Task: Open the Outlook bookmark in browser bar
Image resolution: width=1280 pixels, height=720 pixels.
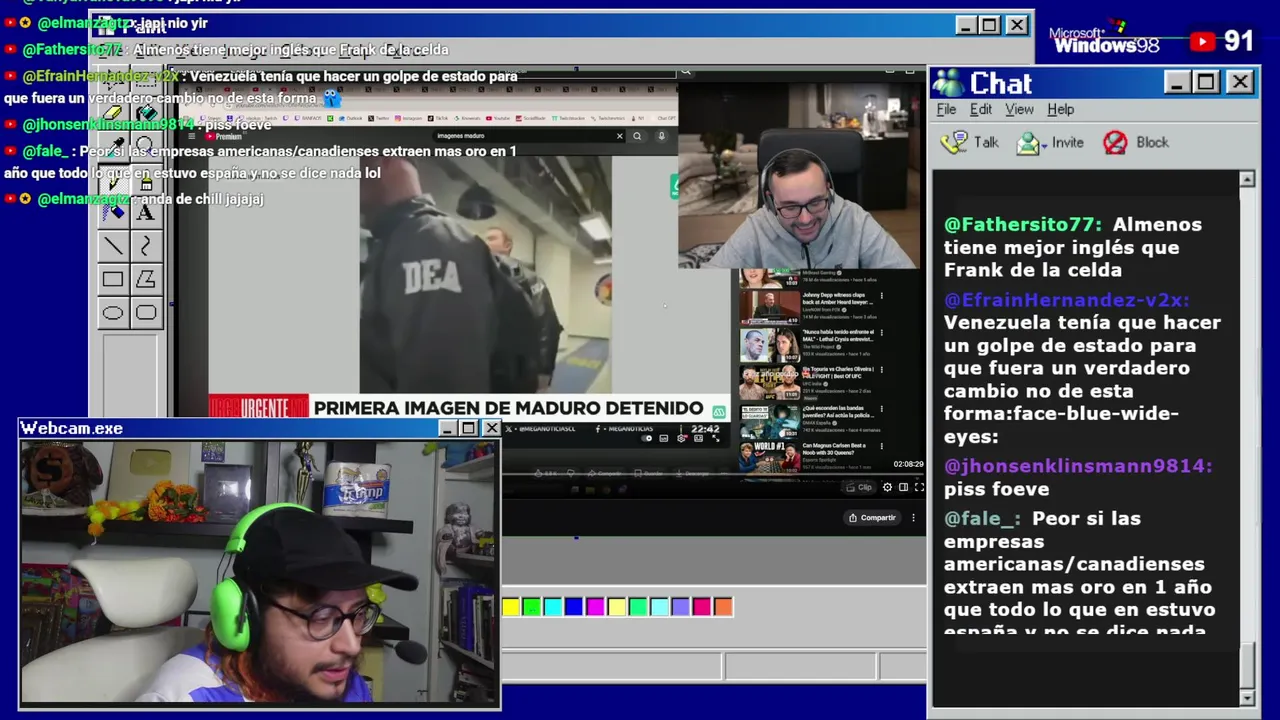Action: click(351, 118)
